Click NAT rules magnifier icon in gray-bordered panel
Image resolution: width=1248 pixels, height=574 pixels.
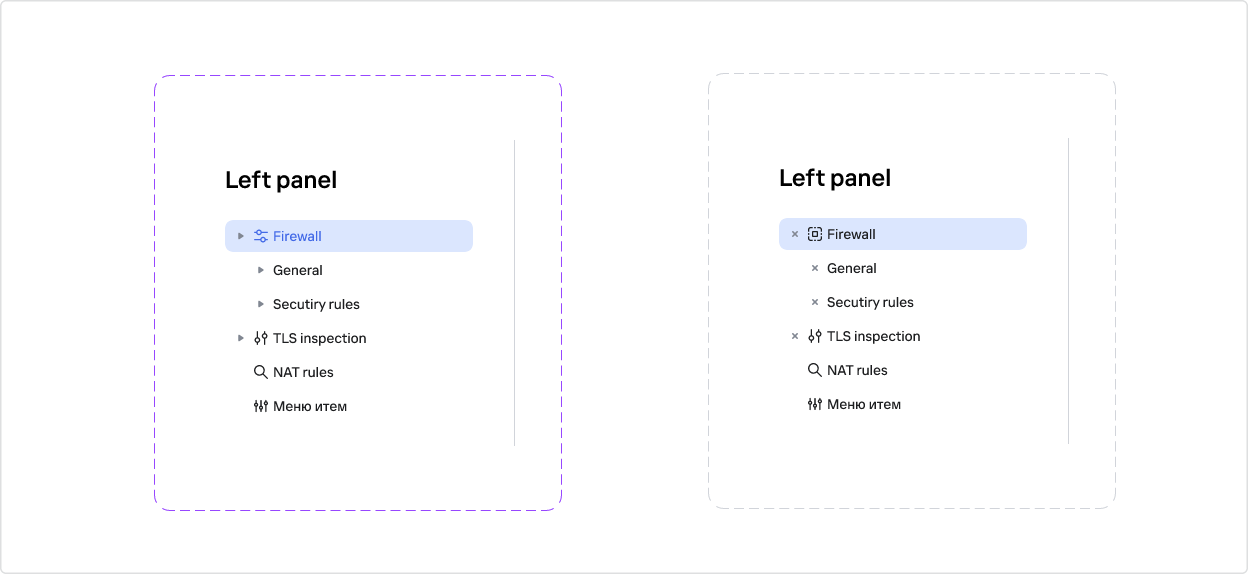tap(815, 370)
